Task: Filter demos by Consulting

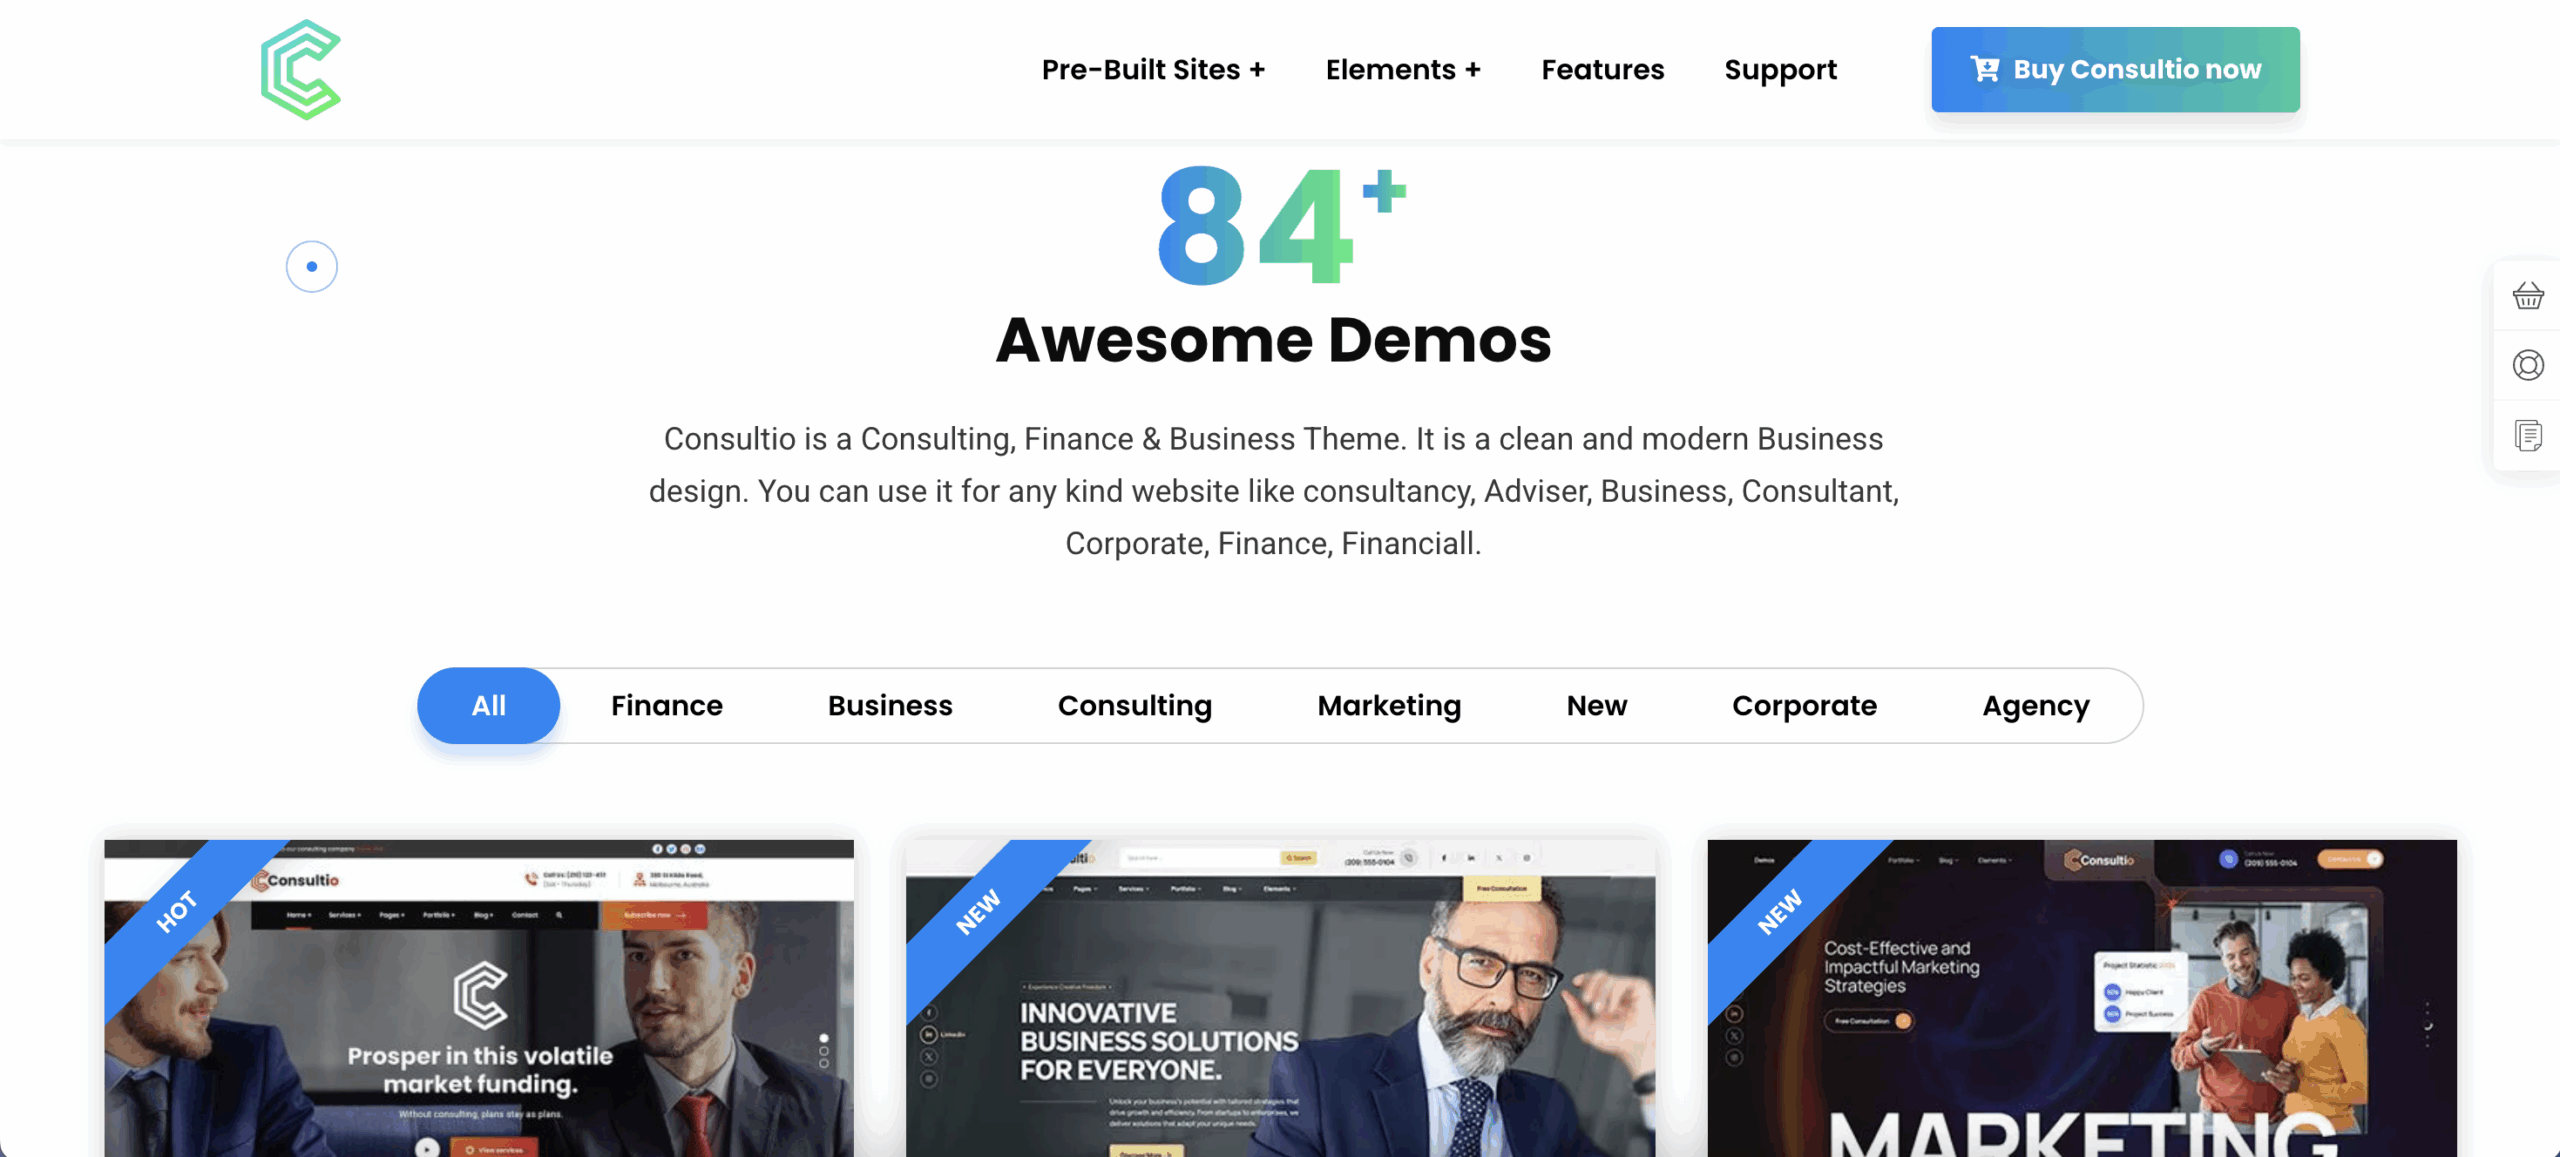Action: [1135, 705]
